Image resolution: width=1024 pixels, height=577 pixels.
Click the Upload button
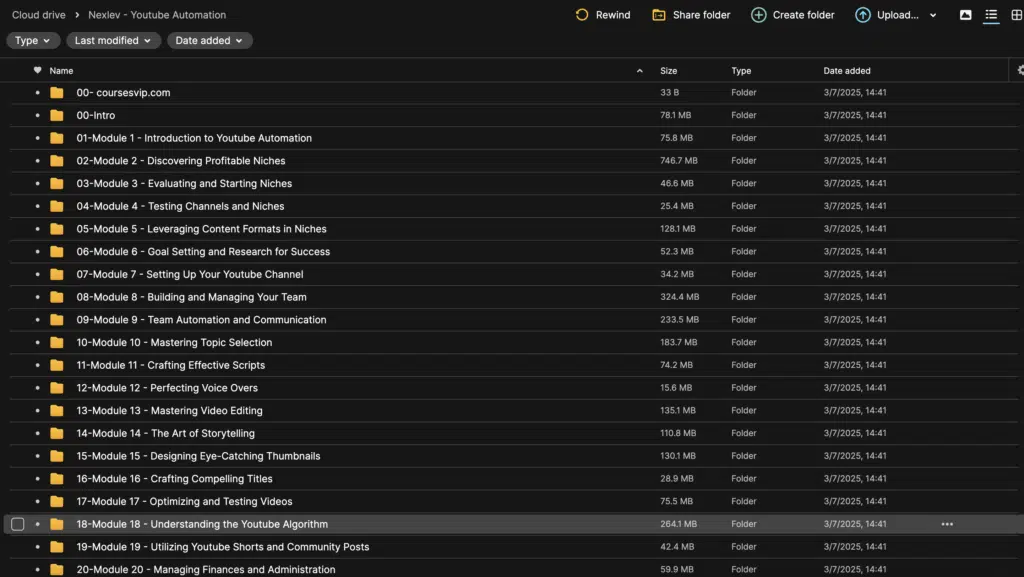(x=887, y=14)
